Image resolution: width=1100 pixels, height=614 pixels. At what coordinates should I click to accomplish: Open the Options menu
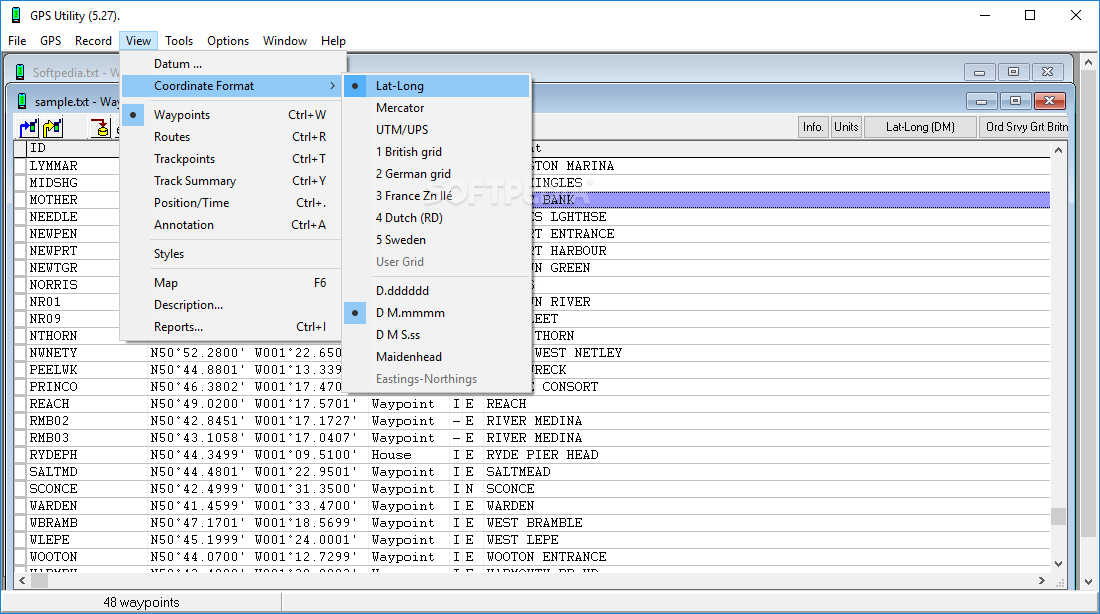point(228,41)
